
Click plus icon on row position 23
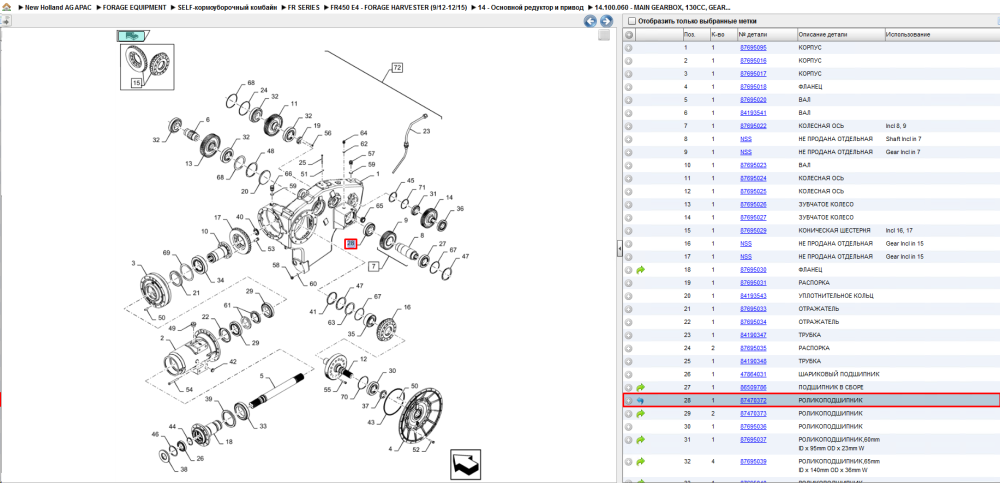click(629, 335)
